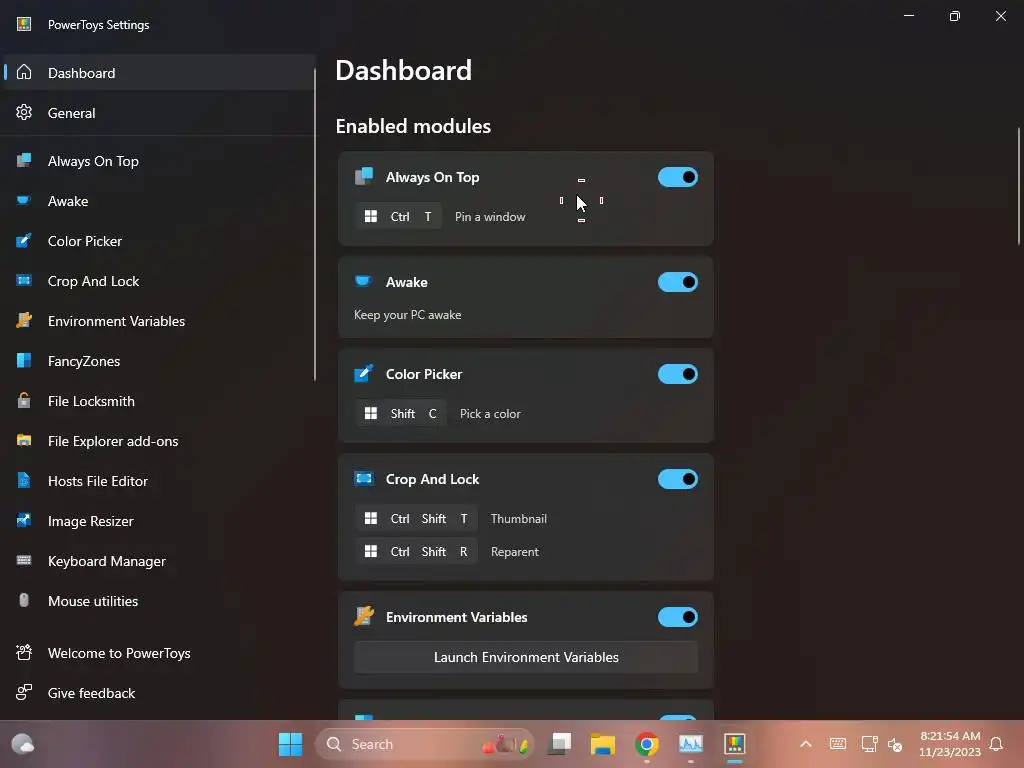Click the Reparent Win Ctrl Shift R shortcut
This screenshot has height=768, width=1024.
pyautogui.click(x=416, y=551)
